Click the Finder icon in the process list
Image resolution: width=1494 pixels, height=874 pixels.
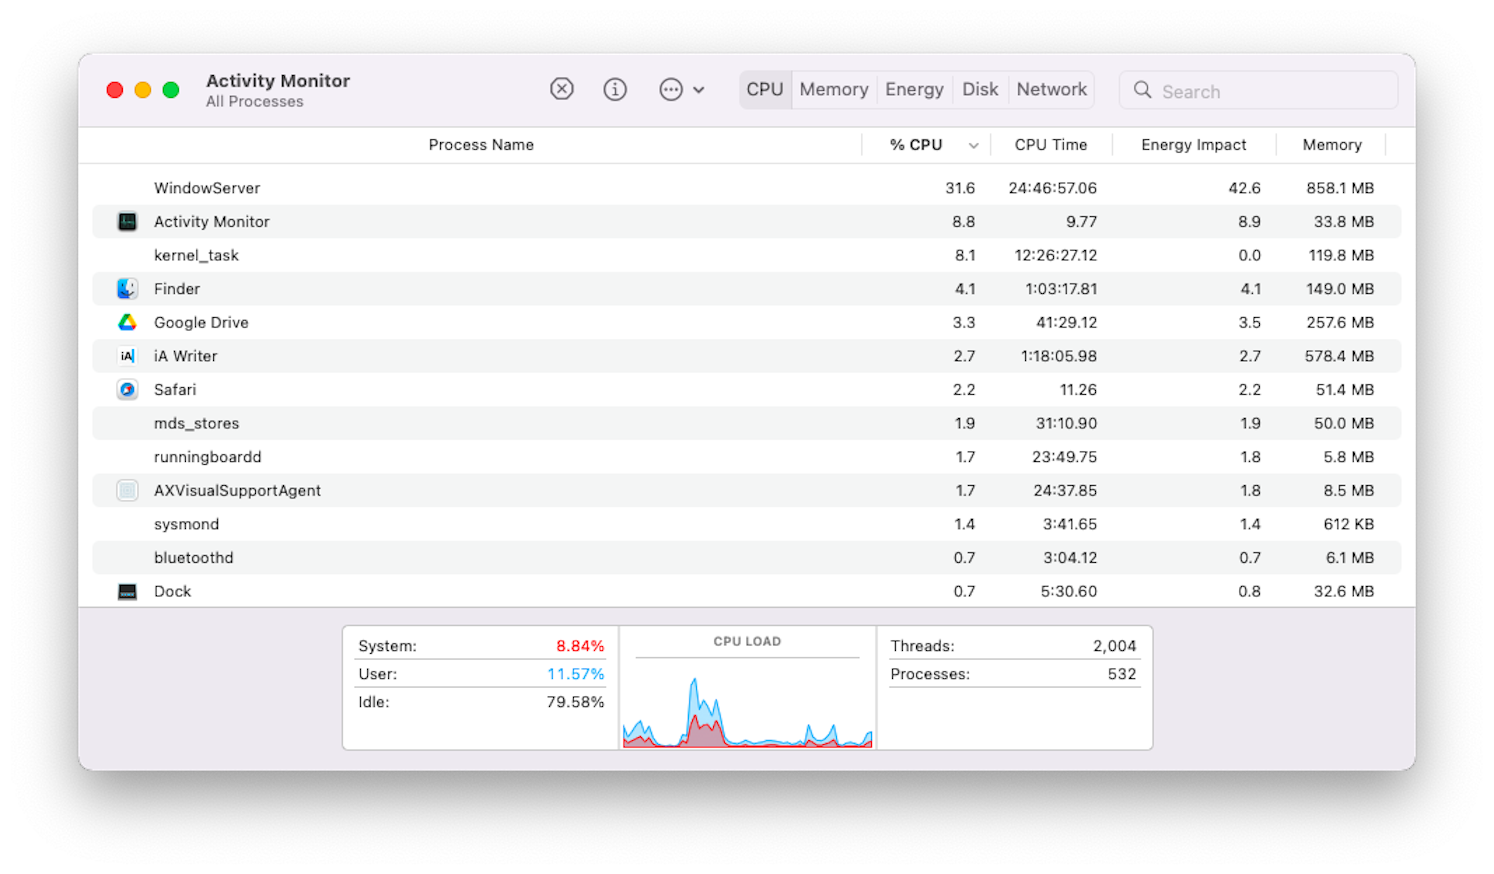pyautogui.click(x=127, y=288)
